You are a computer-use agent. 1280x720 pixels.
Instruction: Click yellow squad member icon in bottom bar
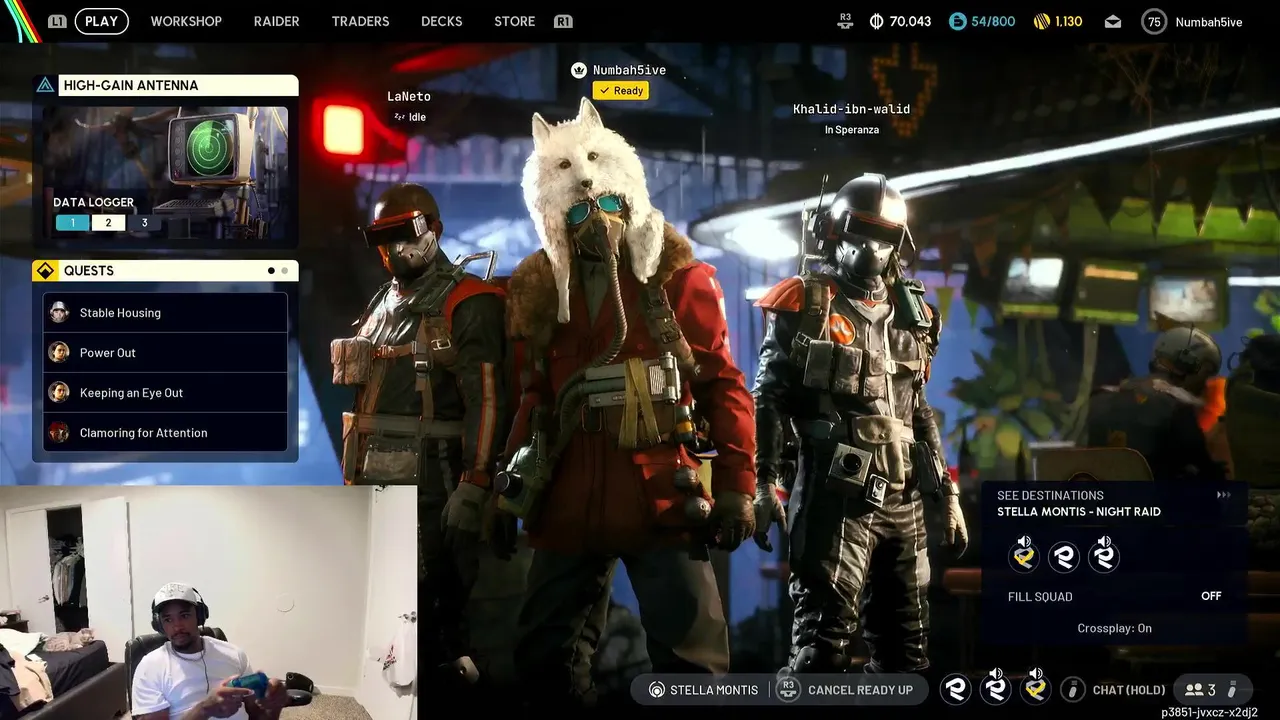coord(1036,686)
